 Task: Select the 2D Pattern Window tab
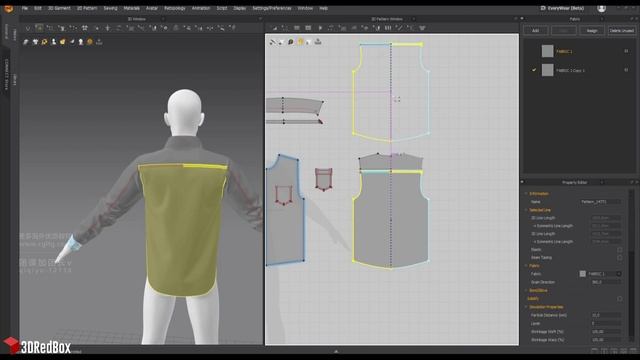(387, 19)
